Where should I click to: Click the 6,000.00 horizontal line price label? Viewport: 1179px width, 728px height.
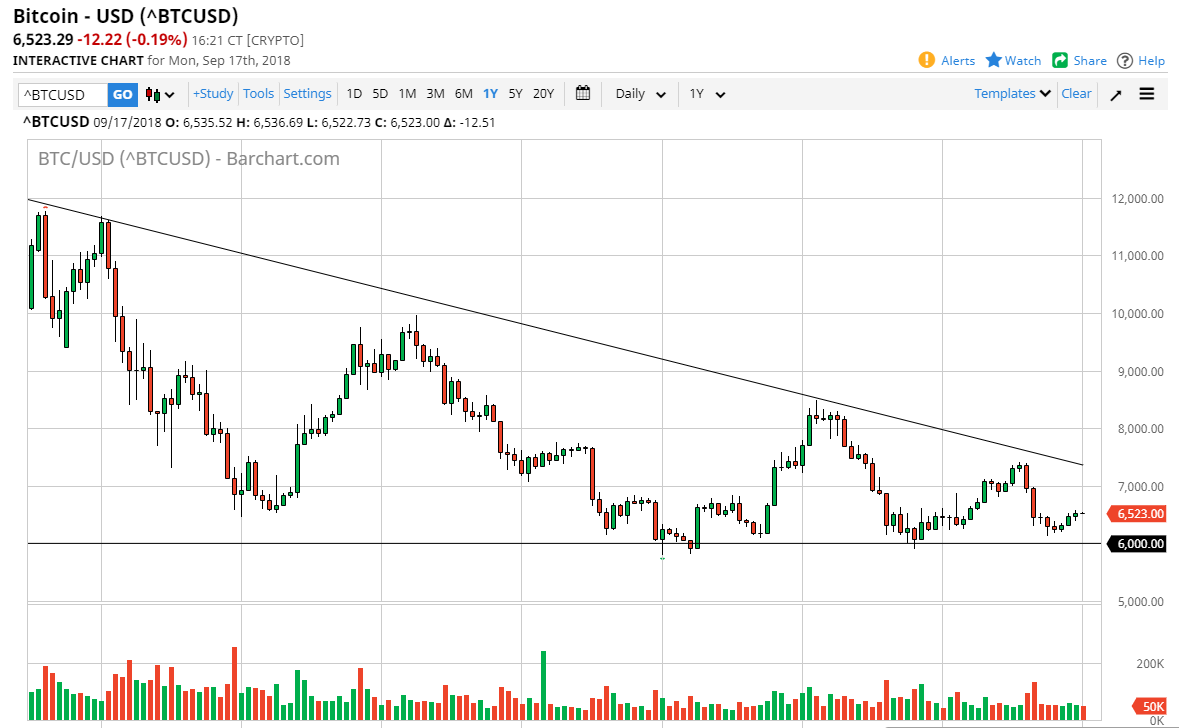(1139, 544)
